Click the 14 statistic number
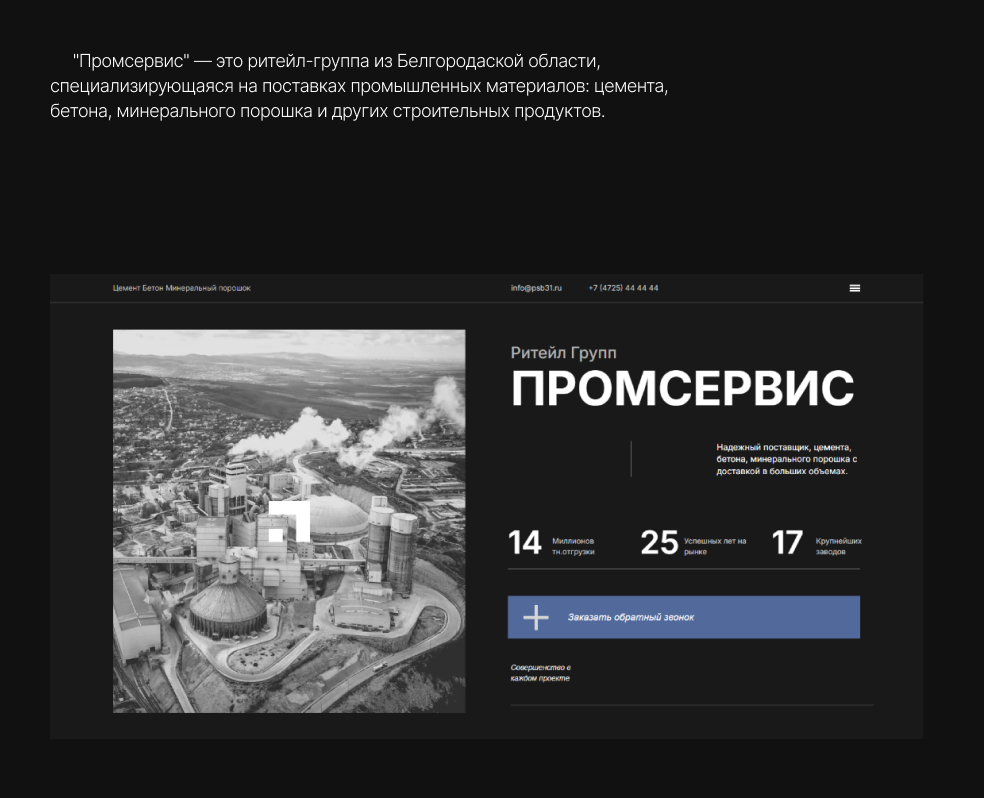The image size is (984, 798). click(x=524, y=543)
